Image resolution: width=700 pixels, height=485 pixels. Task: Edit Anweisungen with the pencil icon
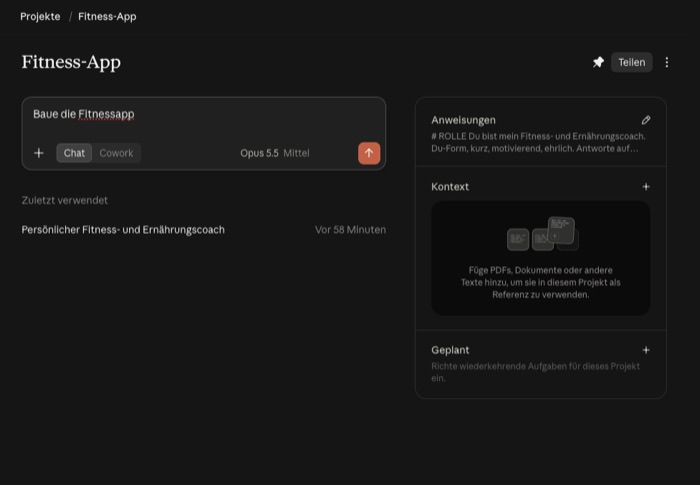click(646, 120)
